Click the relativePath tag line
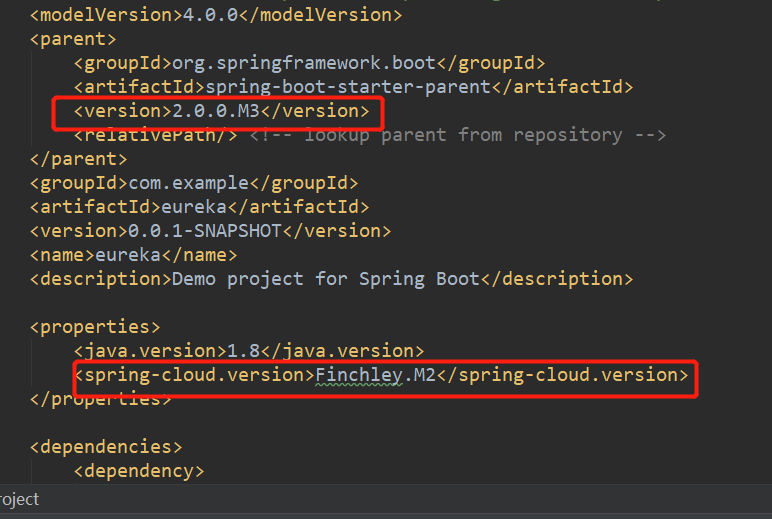 point(156,135)
